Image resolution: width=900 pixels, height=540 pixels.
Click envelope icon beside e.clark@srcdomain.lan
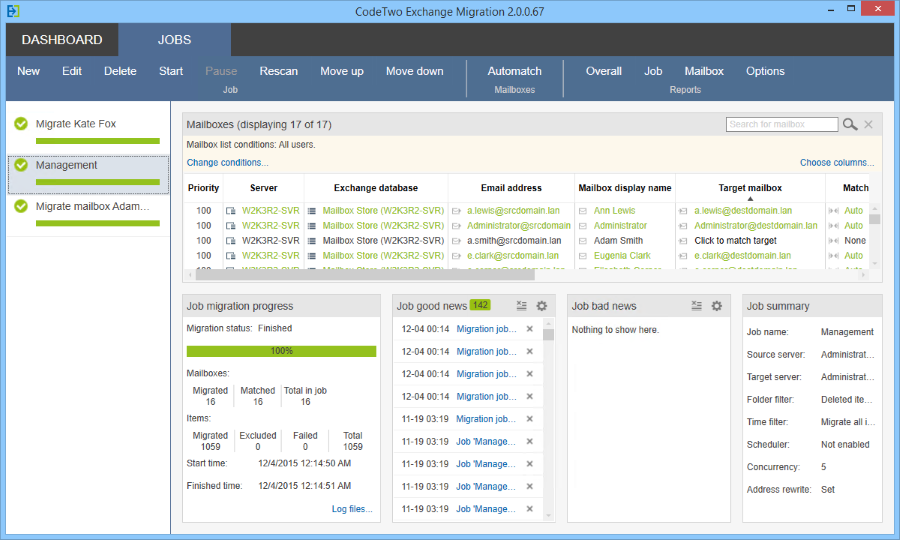click(x=456, y=256)
